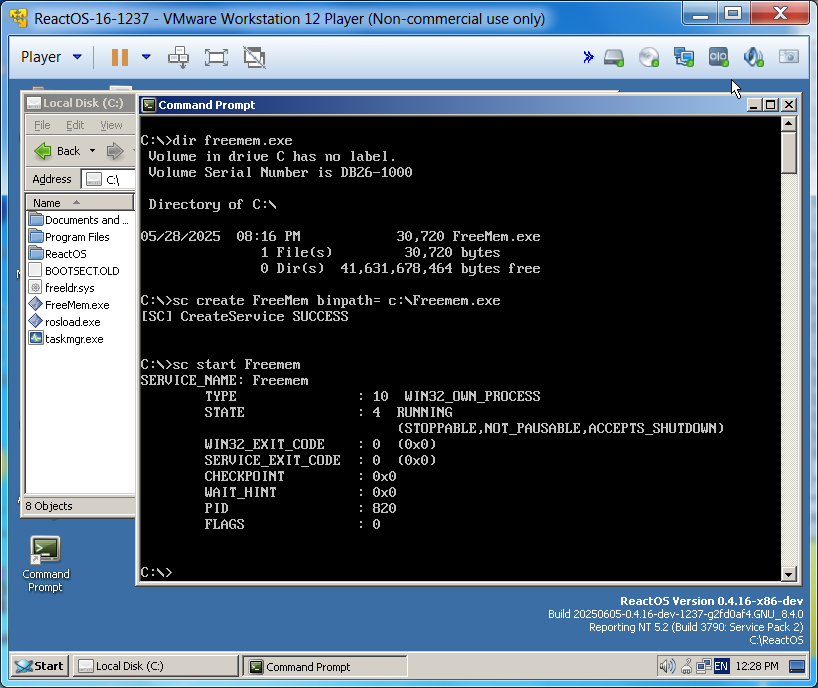Click Command Prompt scrollbar thumb

click(x=788, y=152)
